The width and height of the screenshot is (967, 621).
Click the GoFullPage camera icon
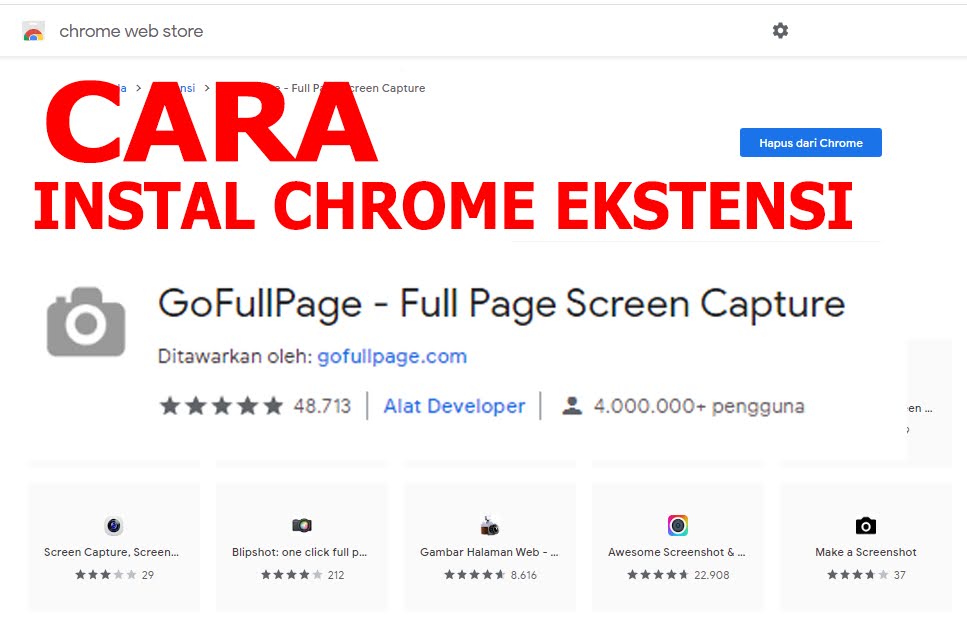click(x=86, y=321)
